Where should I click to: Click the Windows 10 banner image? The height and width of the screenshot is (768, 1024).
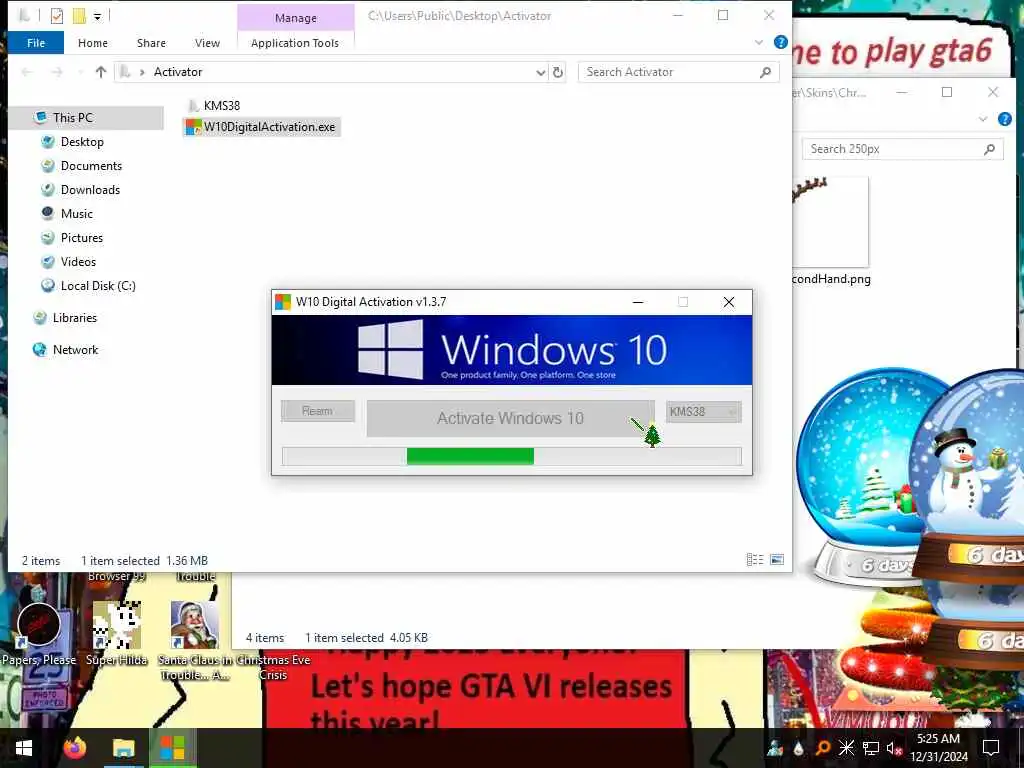511,350
